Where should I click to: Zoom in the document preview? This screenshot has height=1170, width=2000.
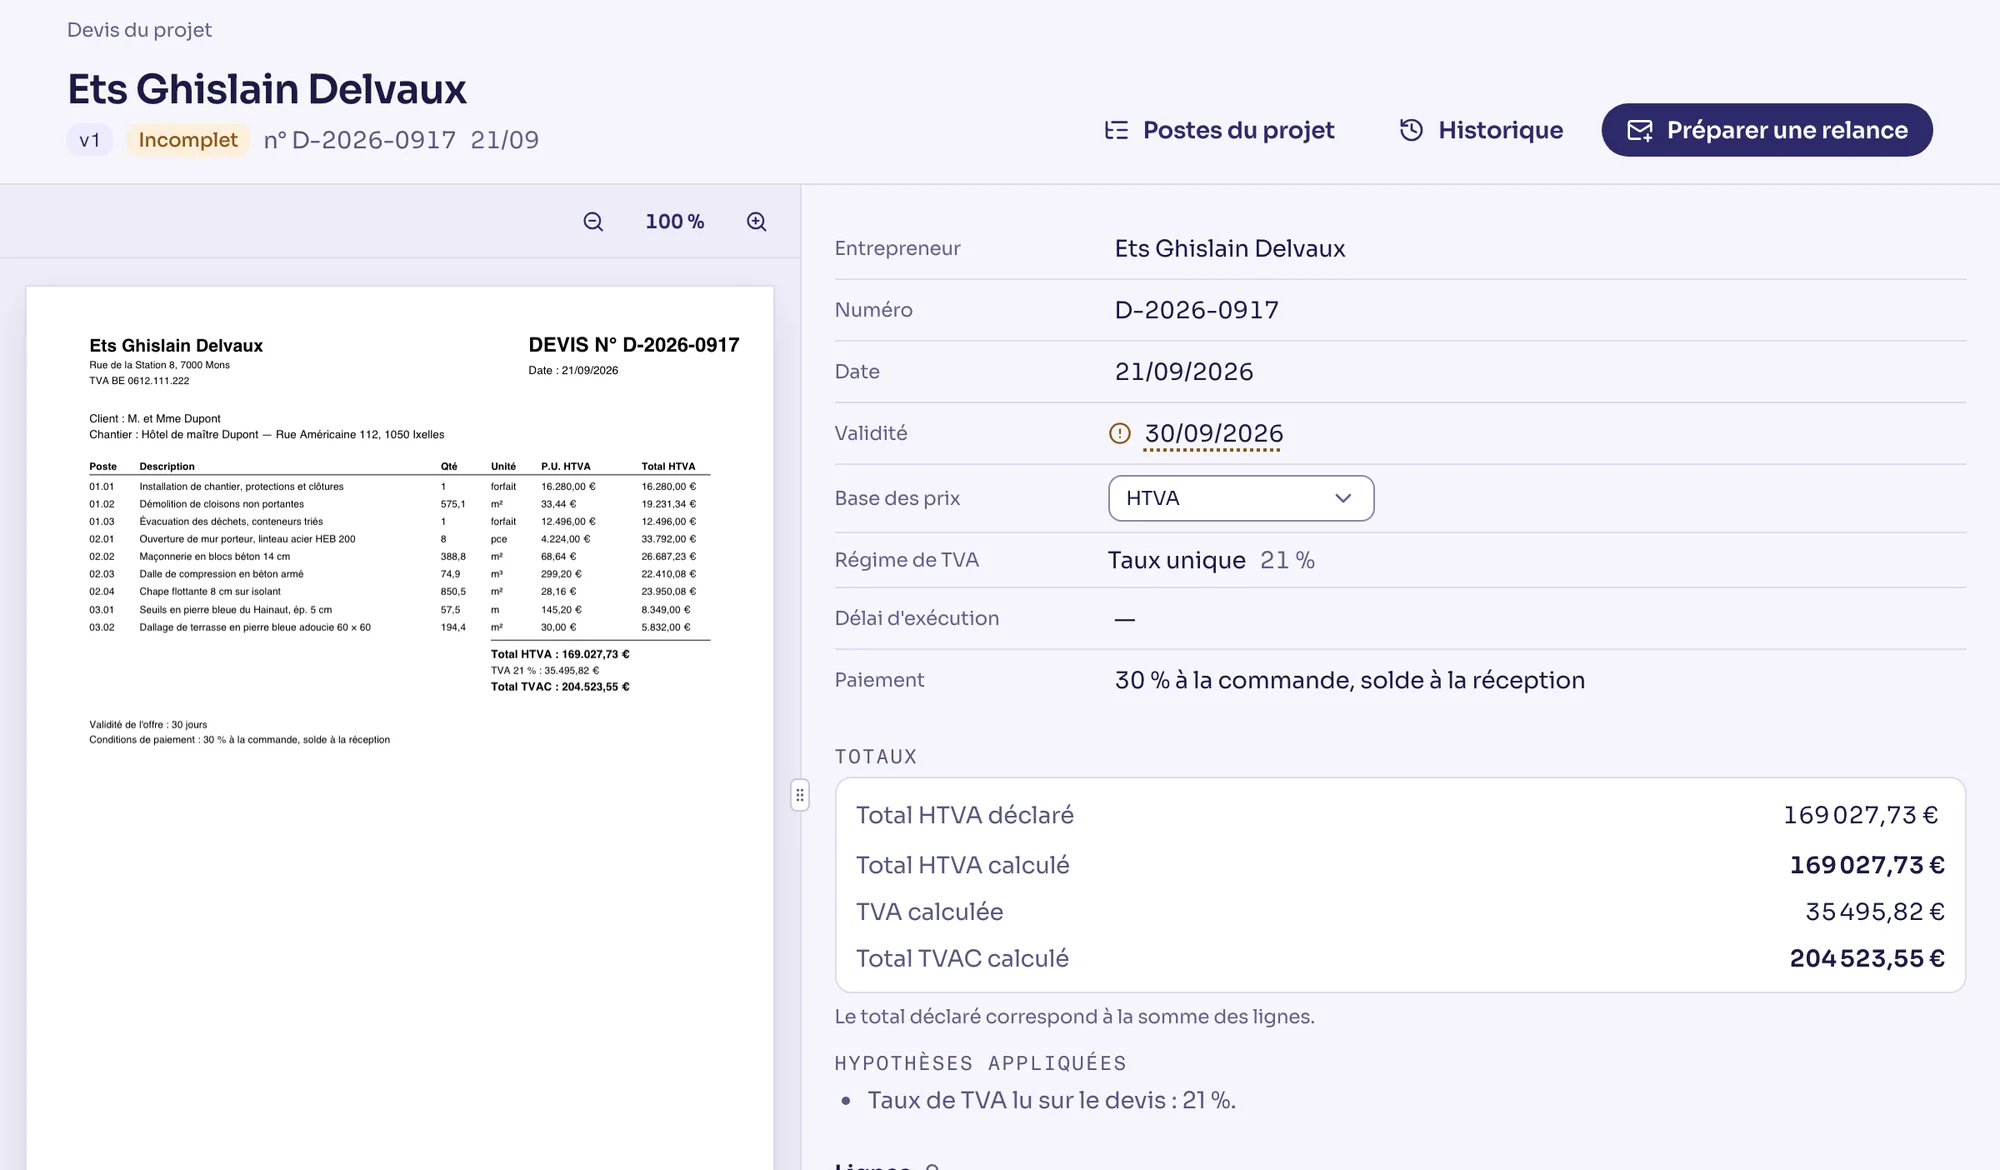(x=757, y=222)
